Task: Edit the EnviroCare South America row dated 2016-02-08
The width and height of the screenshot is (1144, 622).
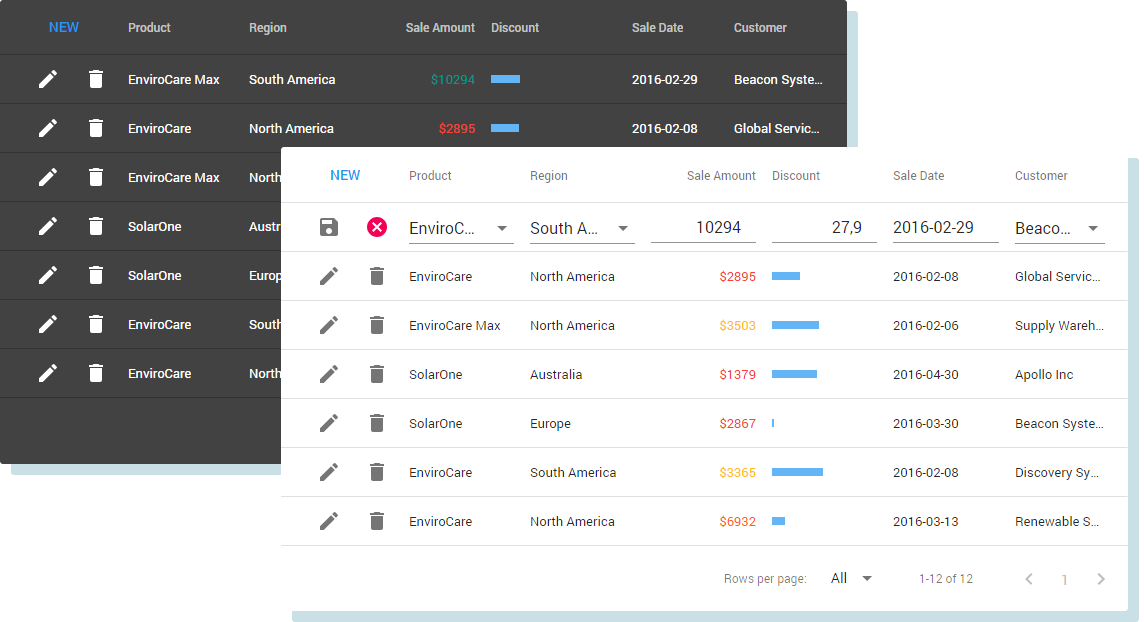Action: (329, 472)
